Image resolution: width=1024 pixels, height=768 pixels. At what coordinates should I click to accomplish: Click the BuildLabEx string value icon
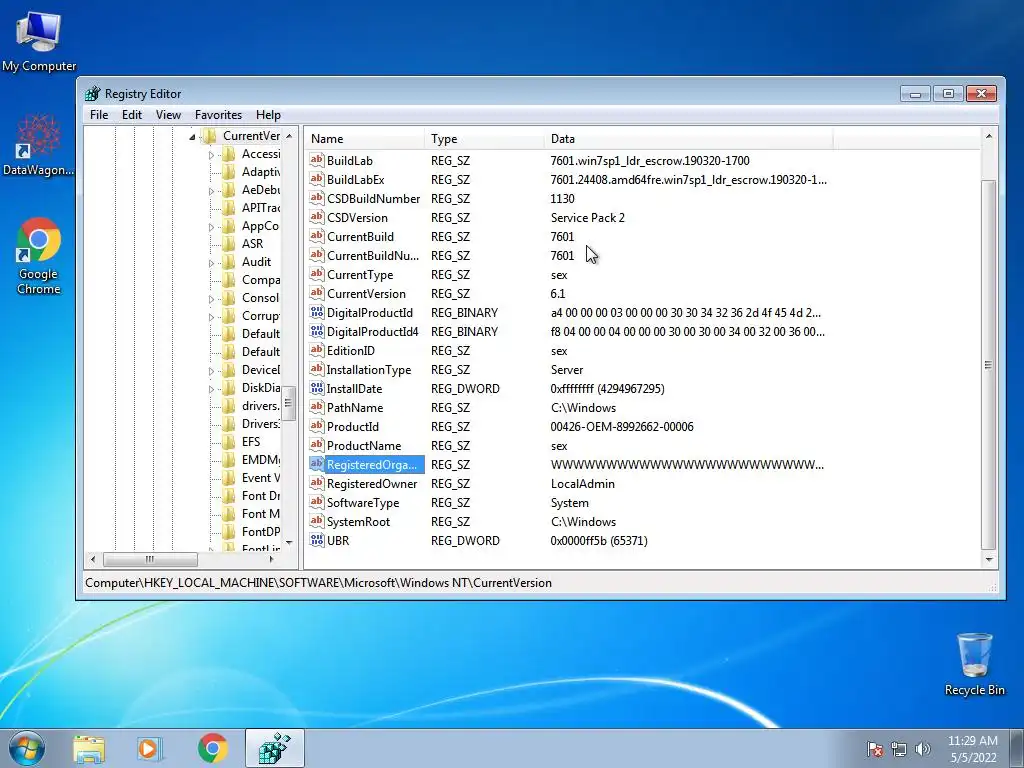(317, 179)
